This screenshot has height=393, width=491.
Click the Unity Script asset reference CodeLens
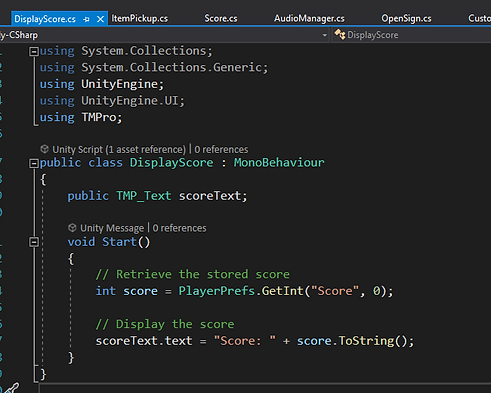[119, 149]
